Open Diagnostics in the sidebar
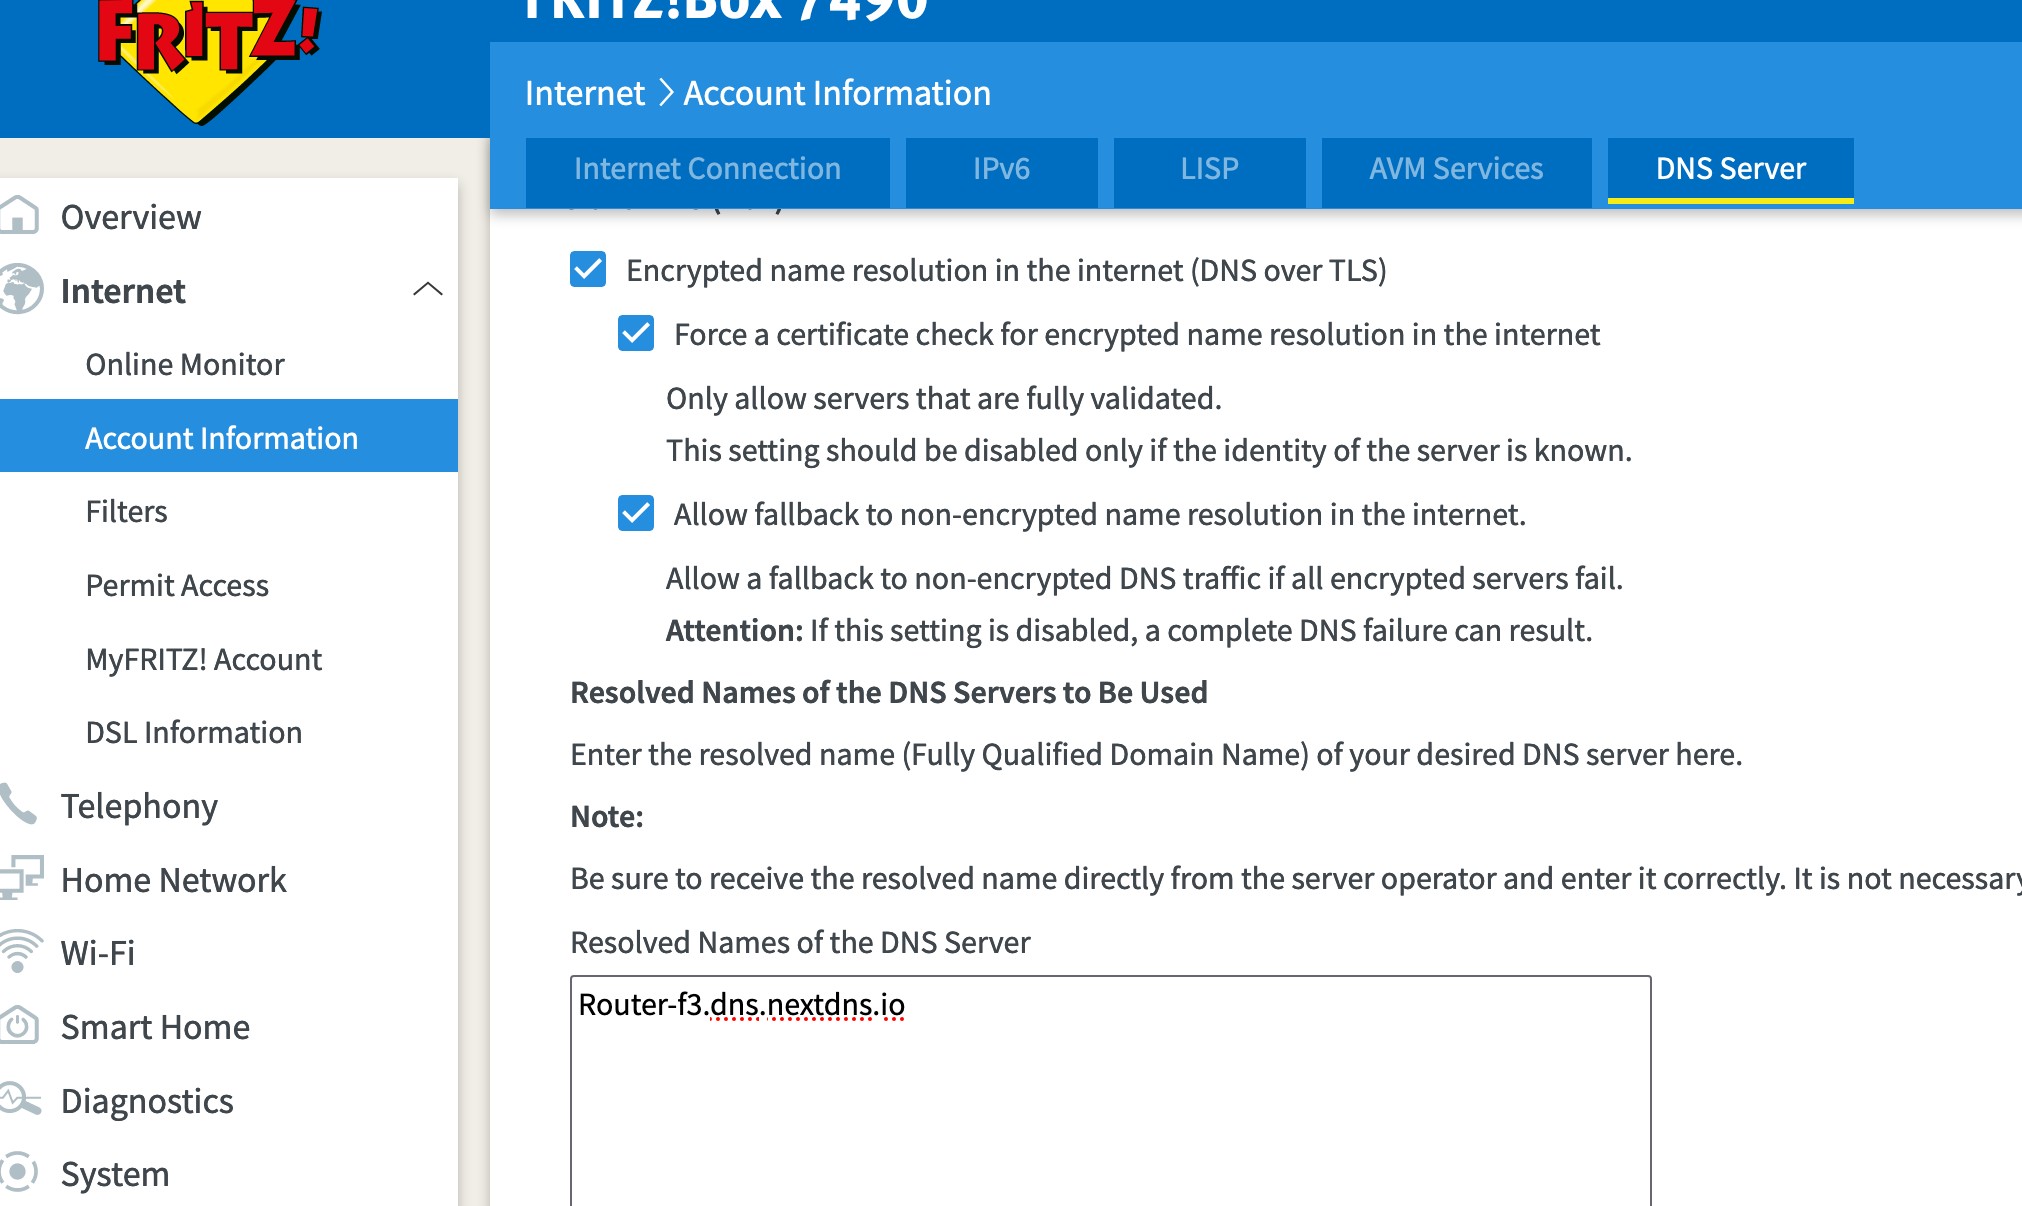Viewport: 2022px width, 1206px height. [146, 1101]
